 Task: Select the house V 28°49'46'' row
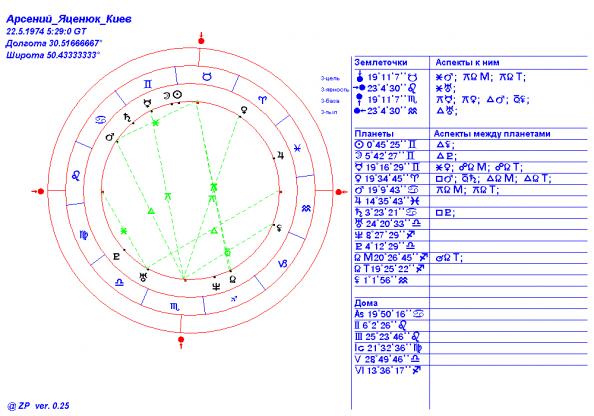388,360
